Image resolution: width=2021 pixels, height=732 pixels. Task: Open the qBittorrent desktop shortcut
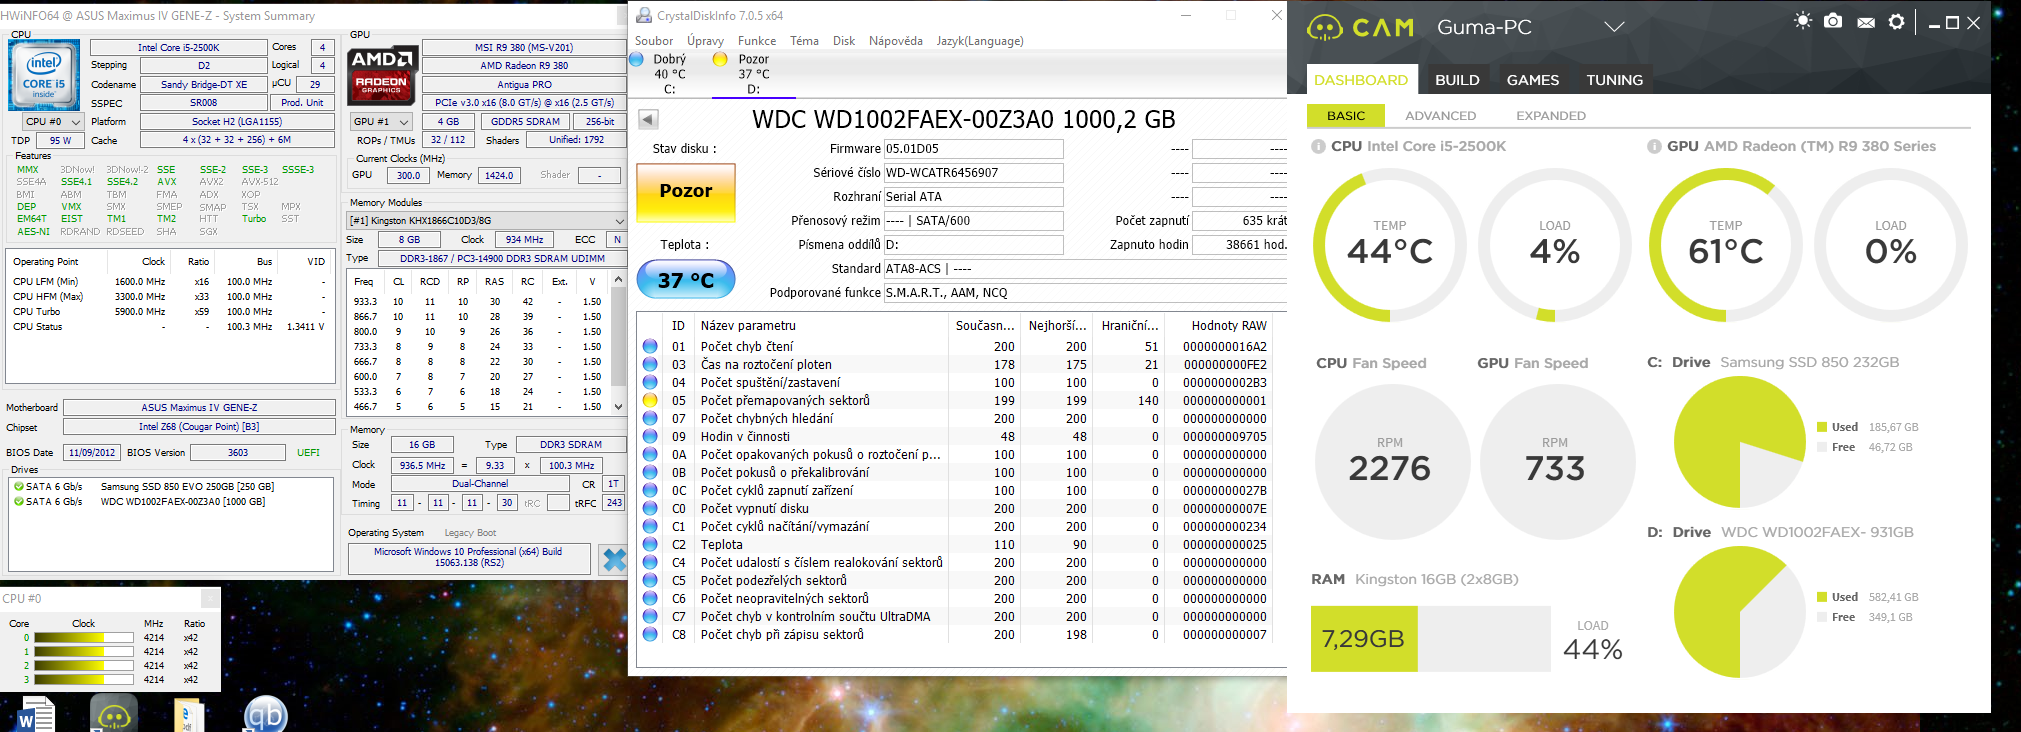pos(265,714)
